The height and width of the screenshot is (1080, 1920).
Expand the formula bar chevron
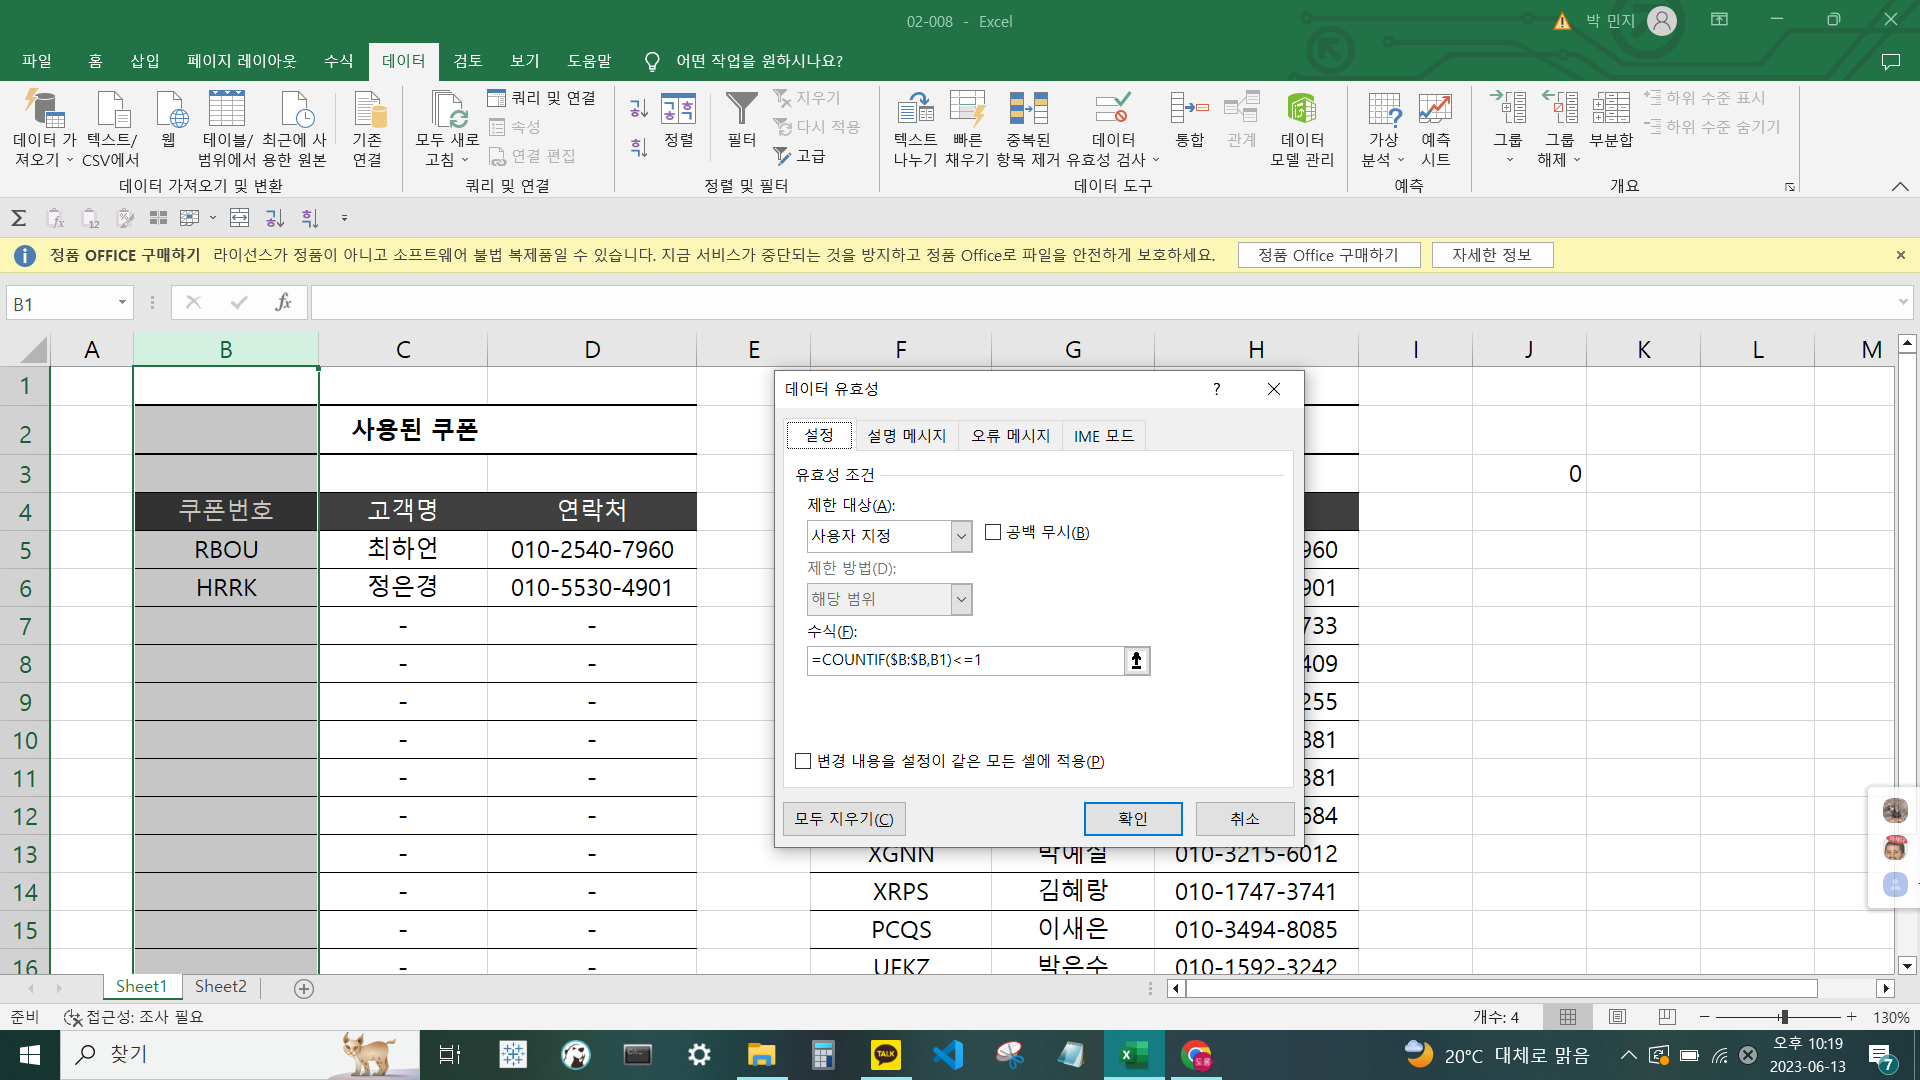click(1903, 302)
